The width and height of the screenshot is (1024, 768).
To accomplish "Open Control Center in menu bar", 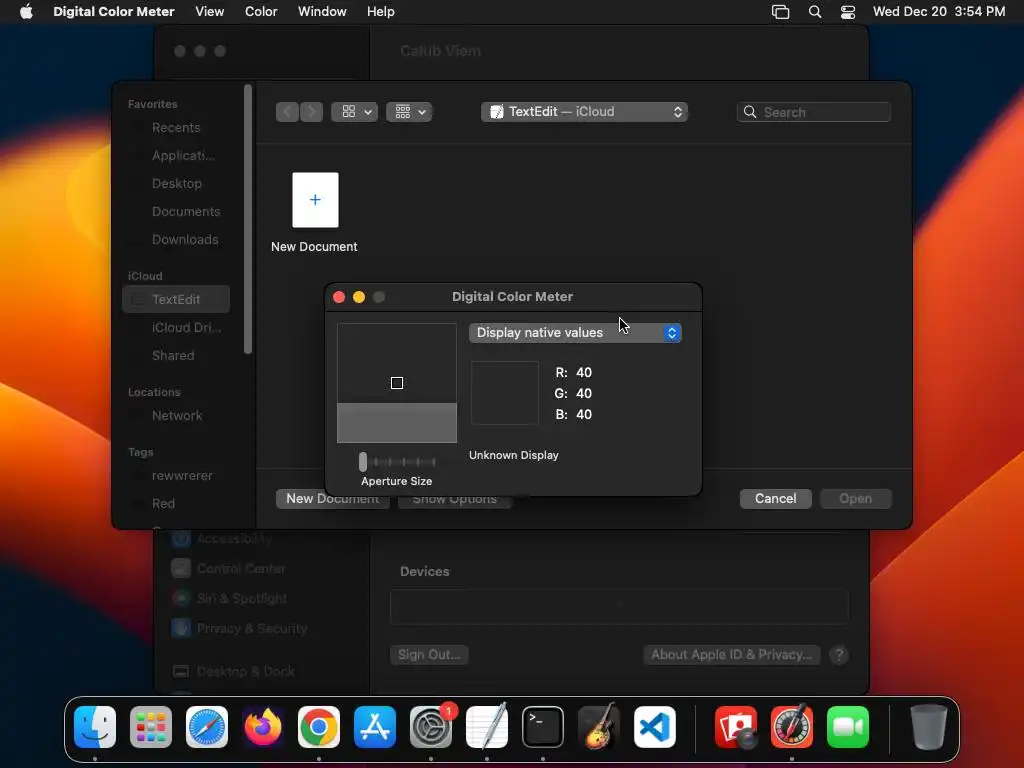I will point(848,12).
